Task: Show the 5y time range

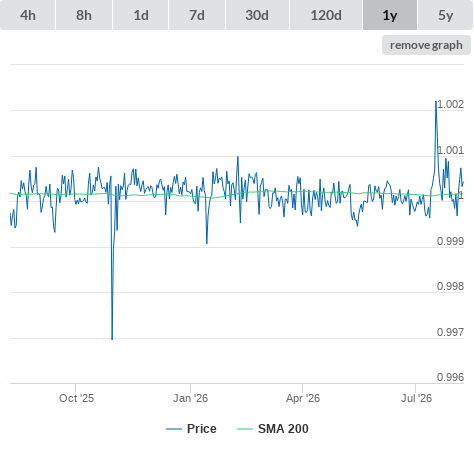Action: tap(445, 15)
